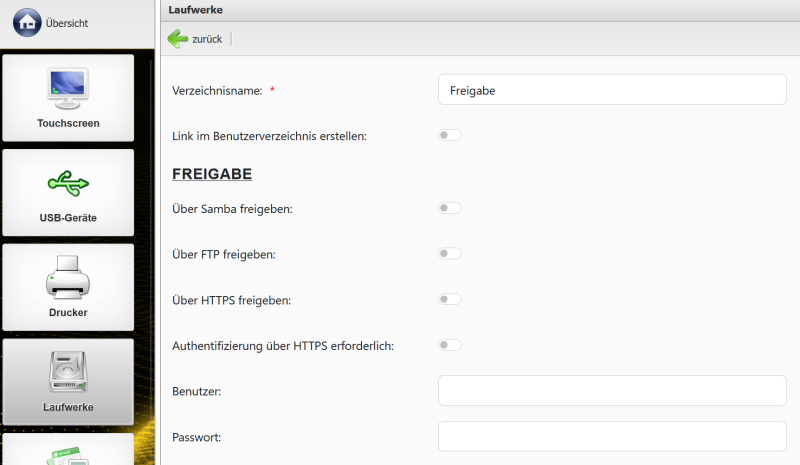This screenshot has width=800, height=465.
Task: Click the green back arrow icon
Action: click(178, 39)
